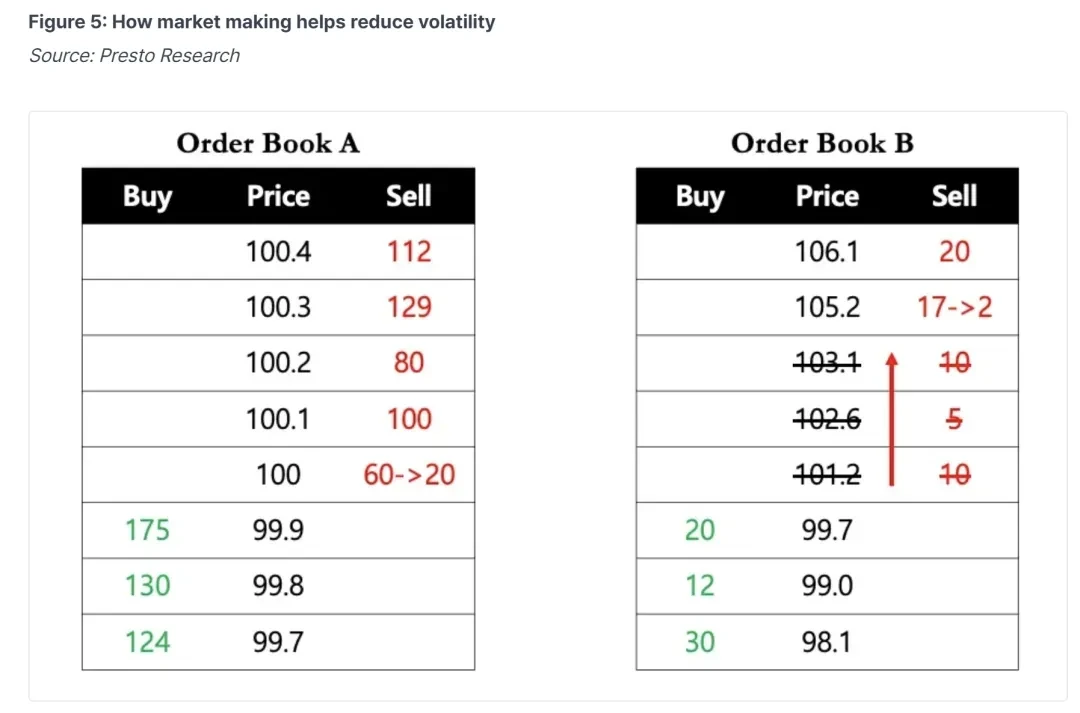
Task: Click the struck-through price 102.6
Action: click(827, 419)
